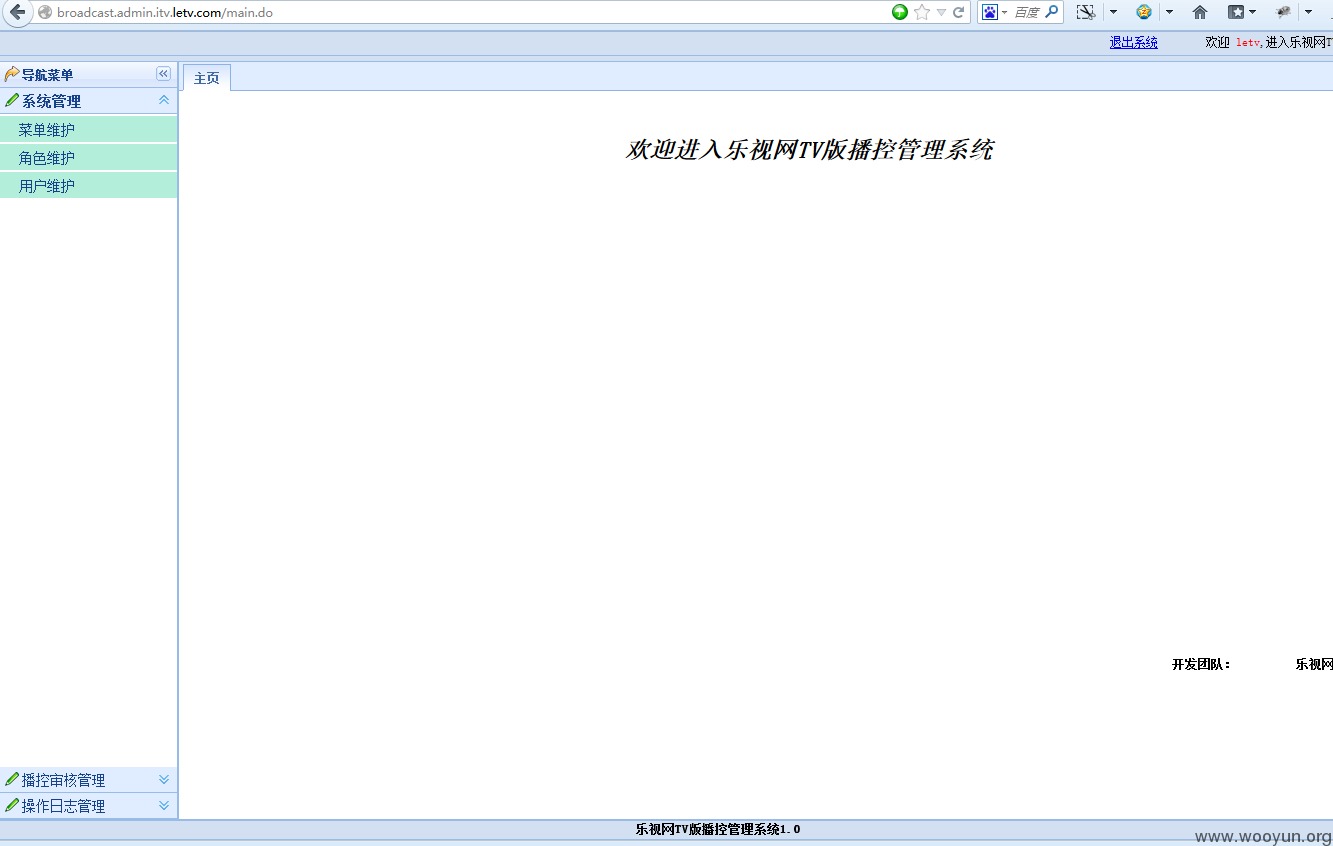Open 菜单维护 menu item
The height and width of the screenshot is (846, 1333).
pyautogui.click(x=88, y=130)
